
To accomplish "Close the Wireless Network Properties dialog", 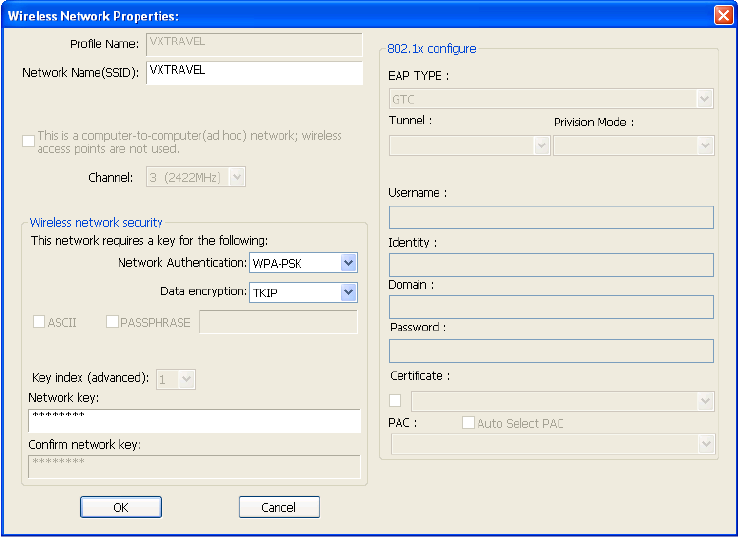I will tap(723, 16).
